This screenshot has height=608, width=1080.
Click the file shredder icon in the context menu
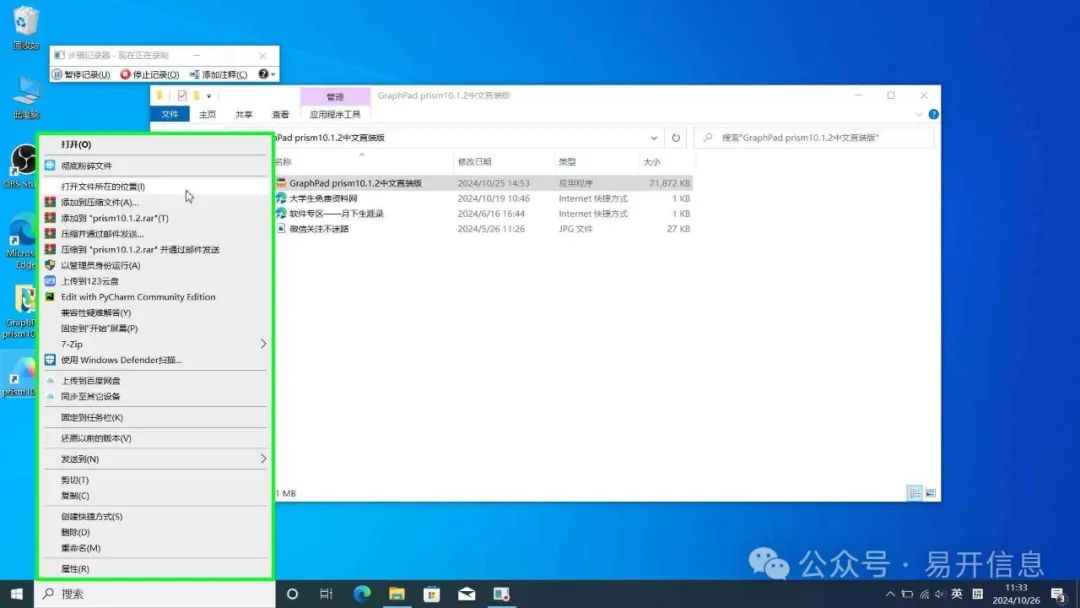click(x=50, y=165)
